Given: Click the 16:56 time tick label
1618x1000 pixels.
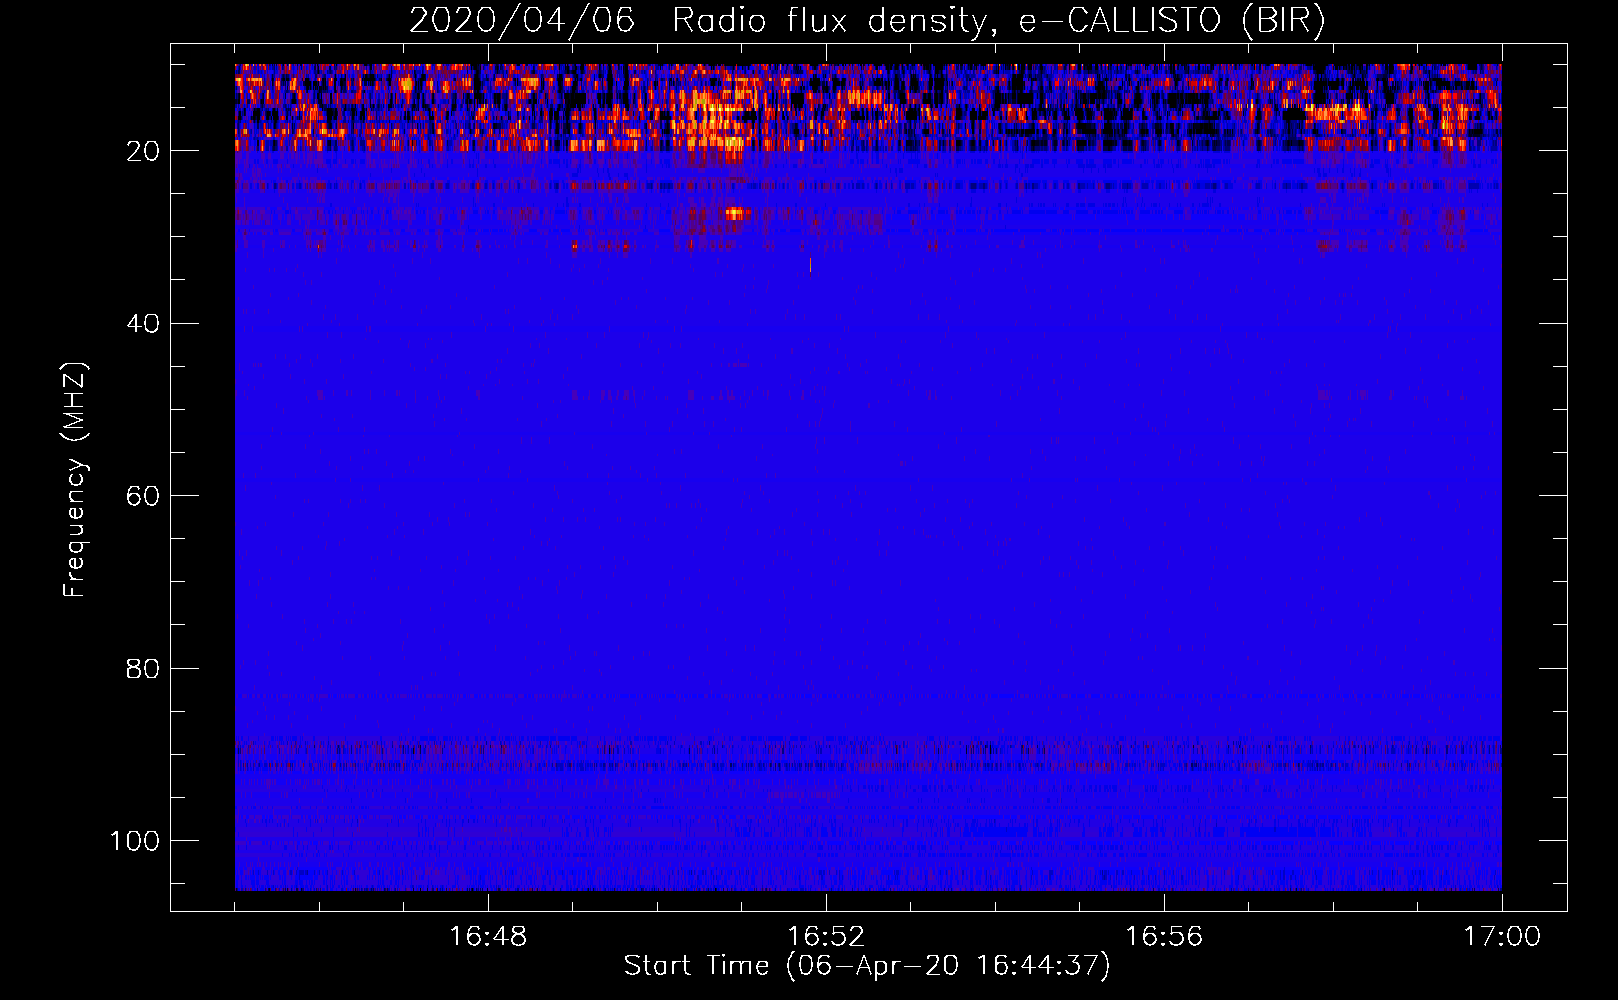Looking at the screenshot, I should pos(1164,937).
